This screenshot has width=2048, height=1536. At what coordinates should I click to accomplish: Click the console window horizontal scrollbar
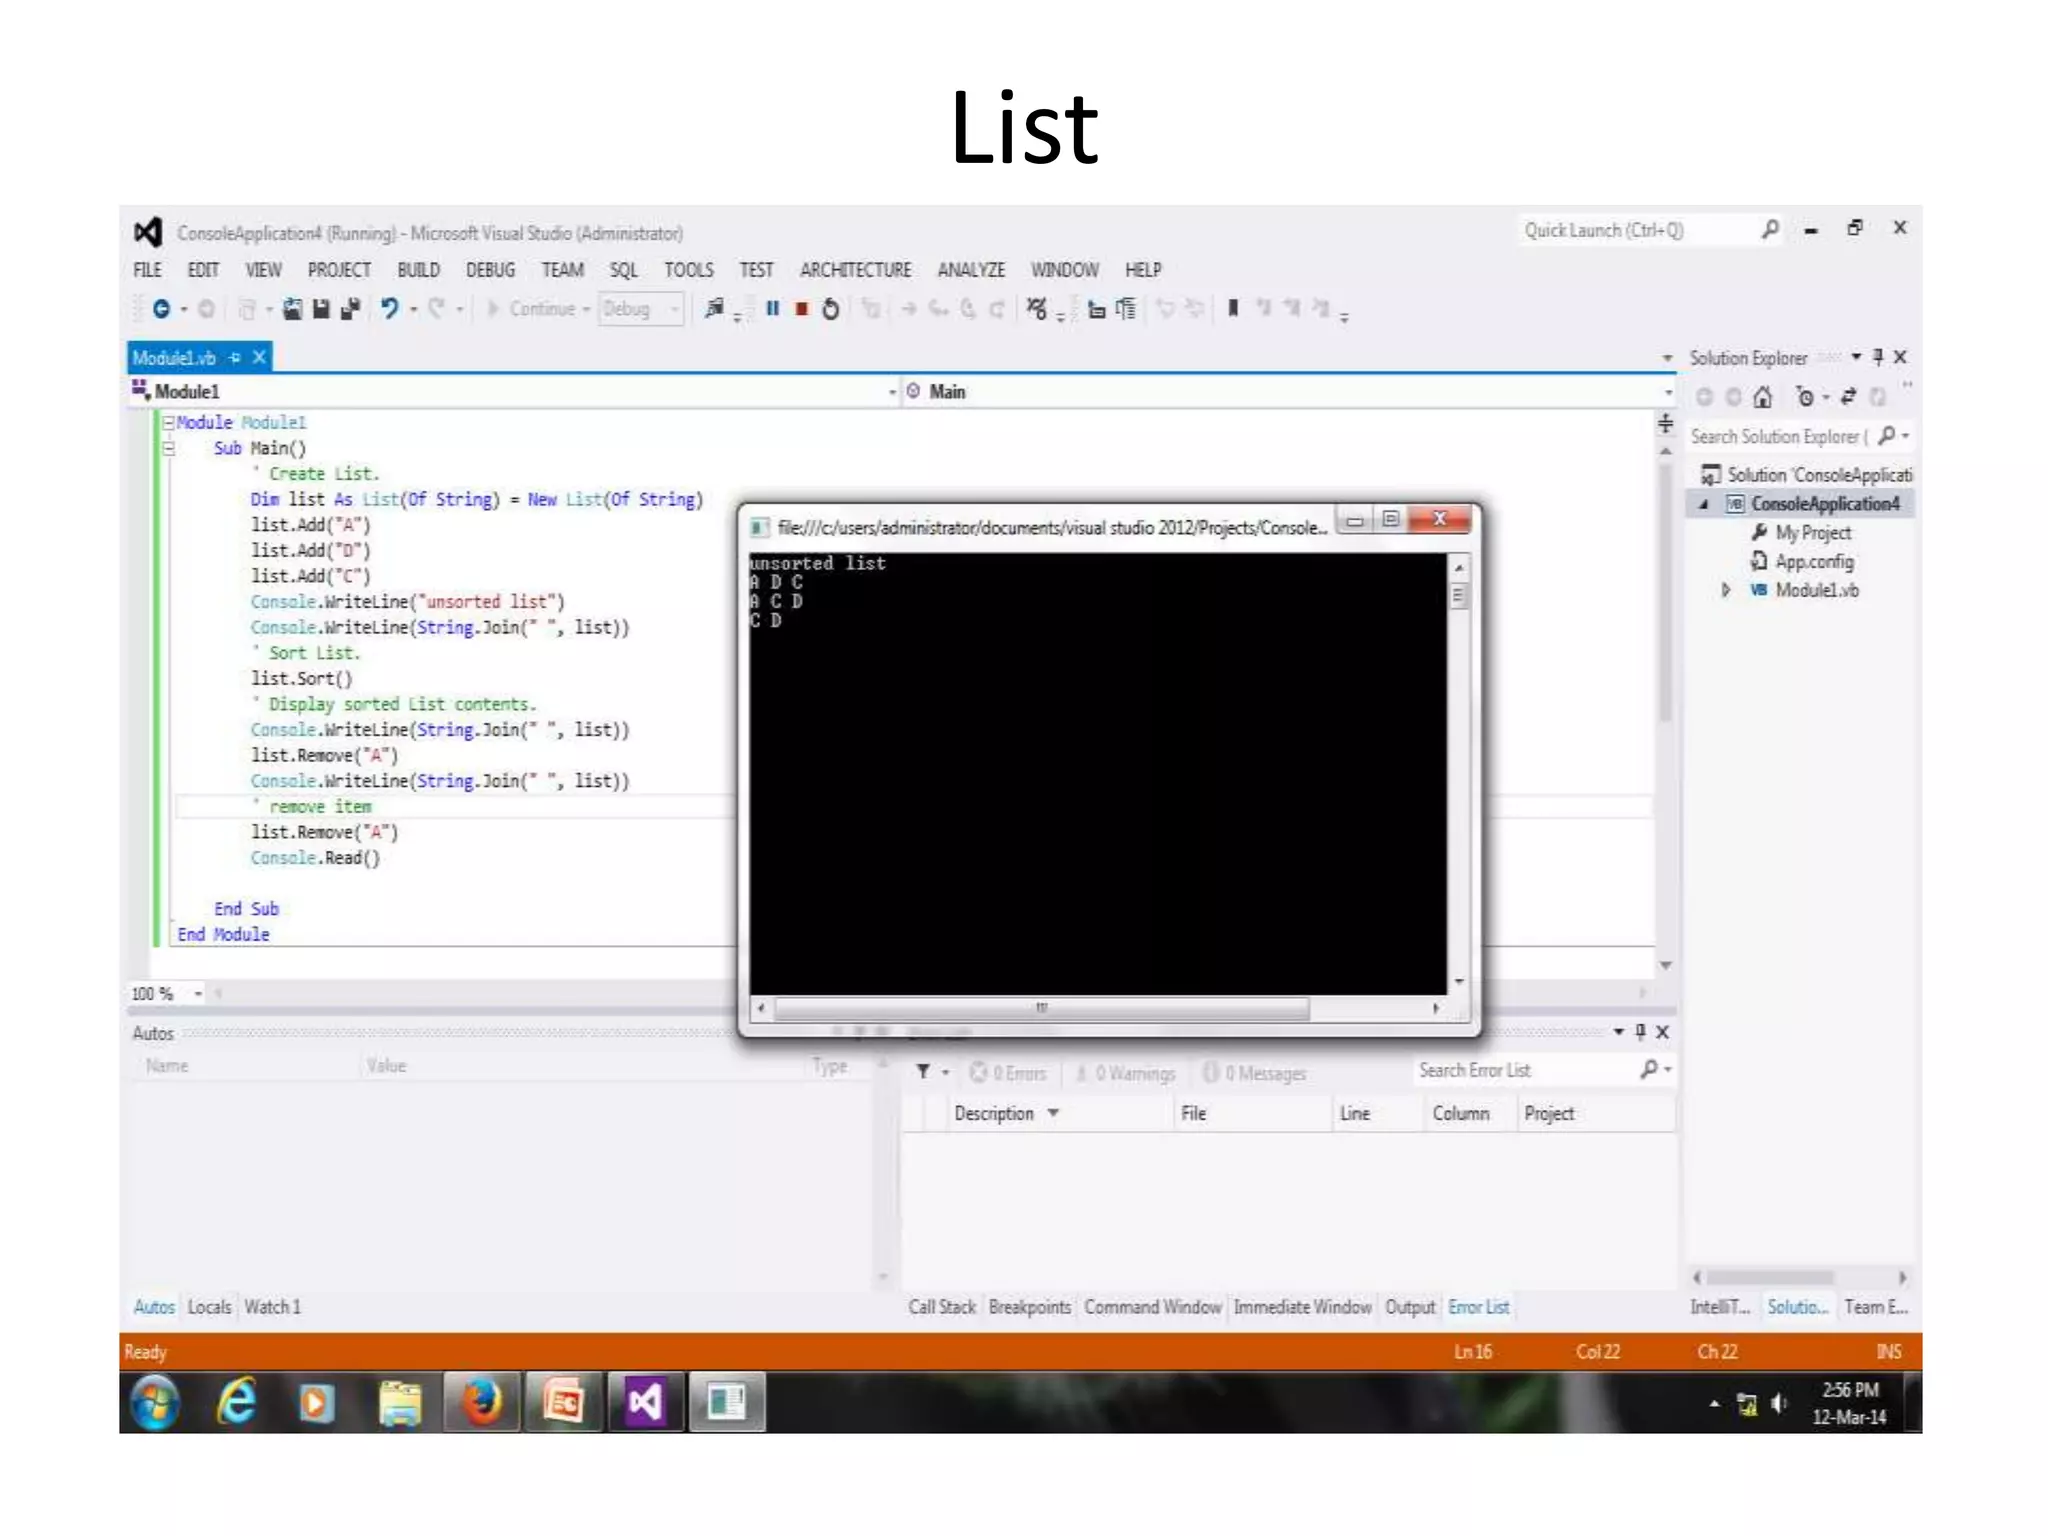pos(1042,1008)
